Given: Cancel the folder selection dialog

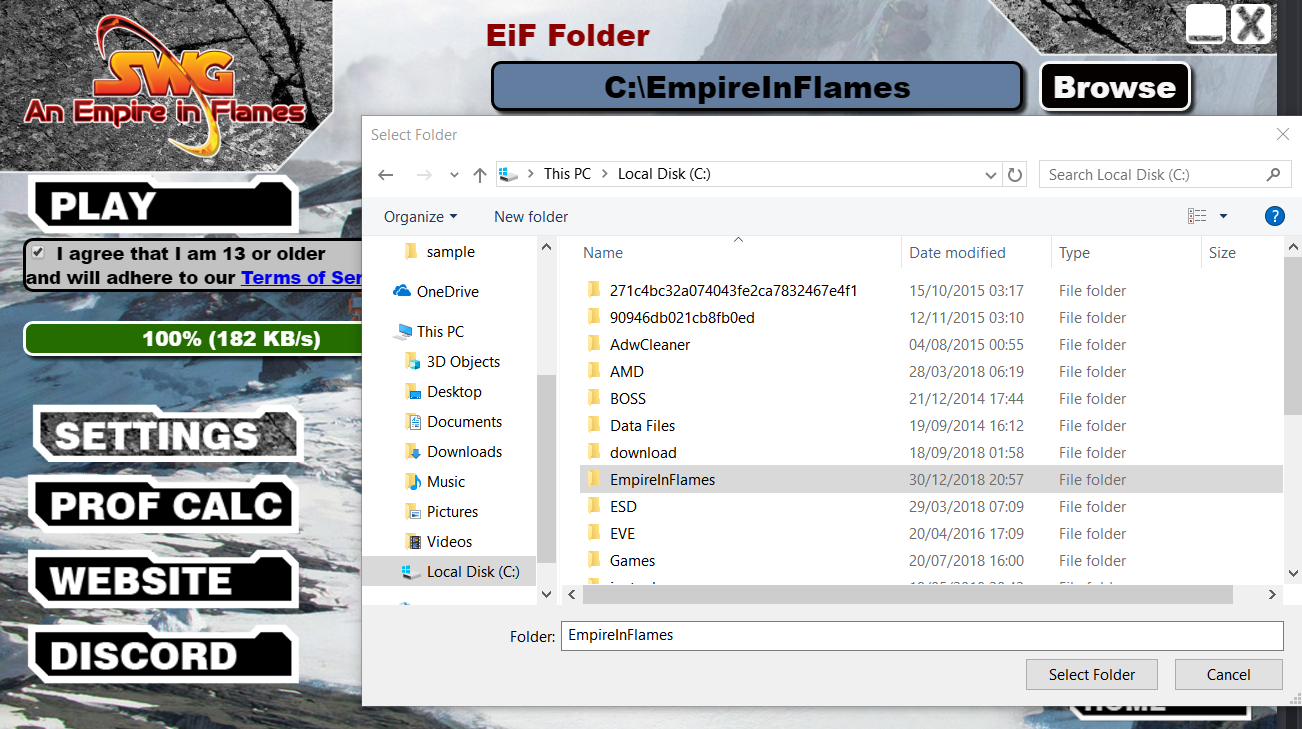Looking at the screenshot, I should tap(1228, 675).
